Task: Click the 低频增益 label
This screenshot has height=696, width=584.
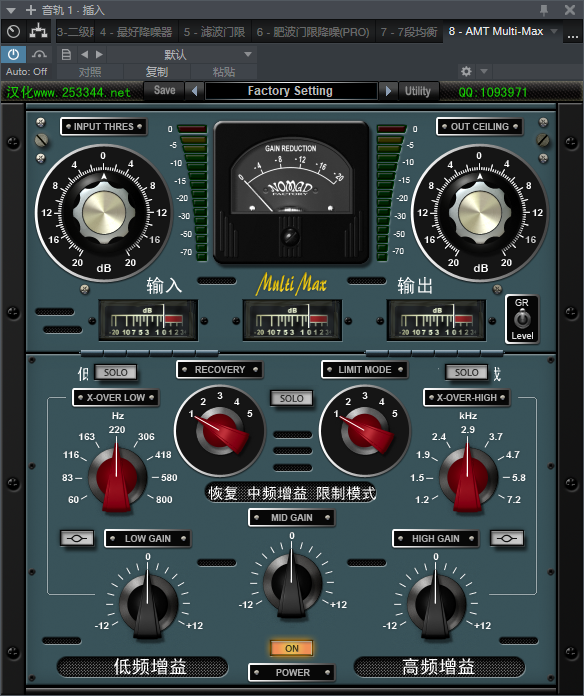Action: 150,667
